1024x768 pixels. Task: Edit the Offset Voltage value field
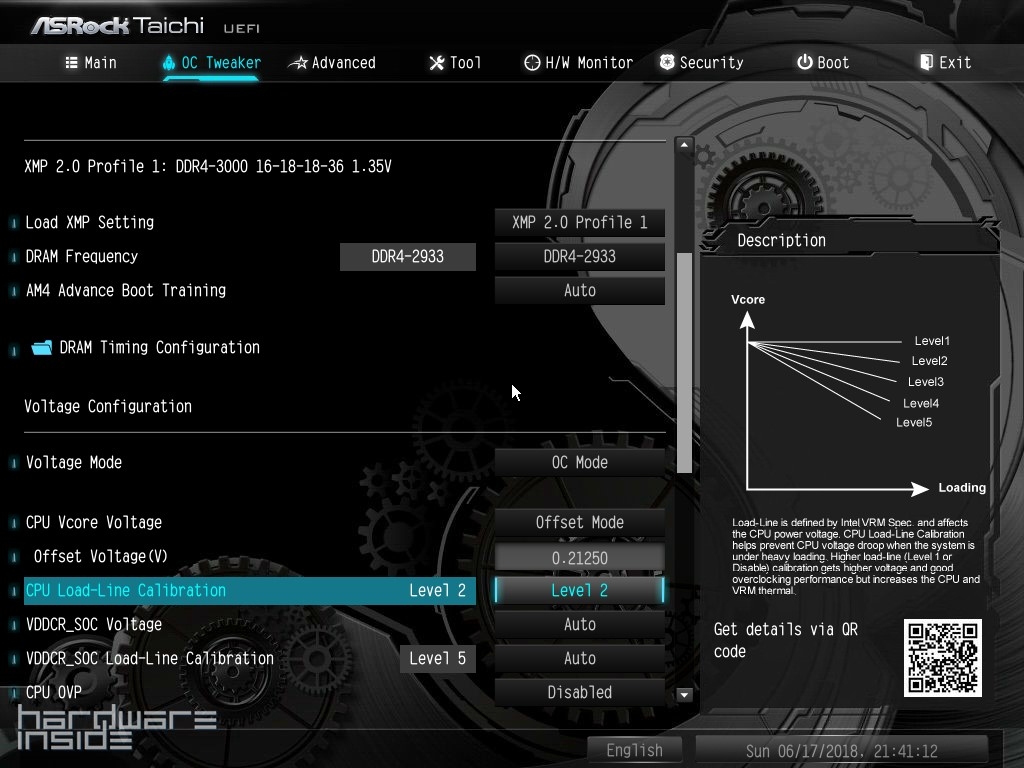pyautogui.click(x=579, y=557)
